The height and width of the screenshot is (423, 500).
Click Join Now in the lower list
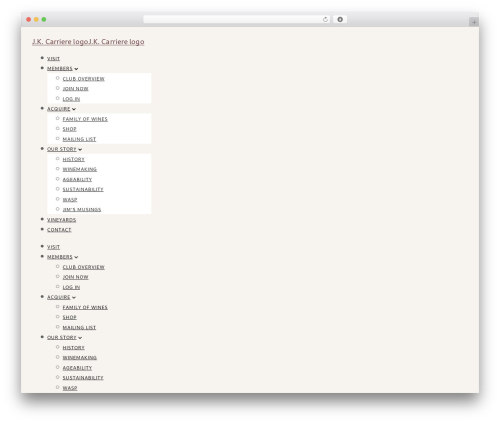(76, 277)
